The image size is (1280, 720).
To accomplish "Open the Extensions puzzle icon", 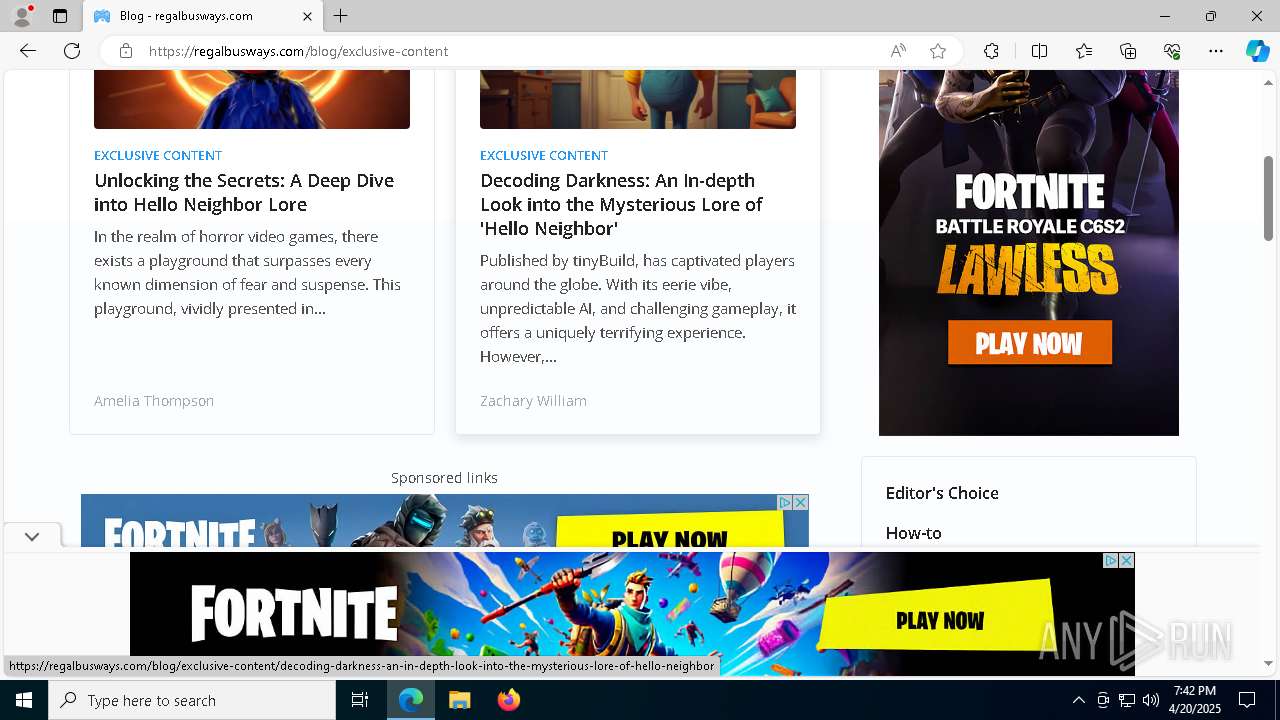I will [991, 51].
